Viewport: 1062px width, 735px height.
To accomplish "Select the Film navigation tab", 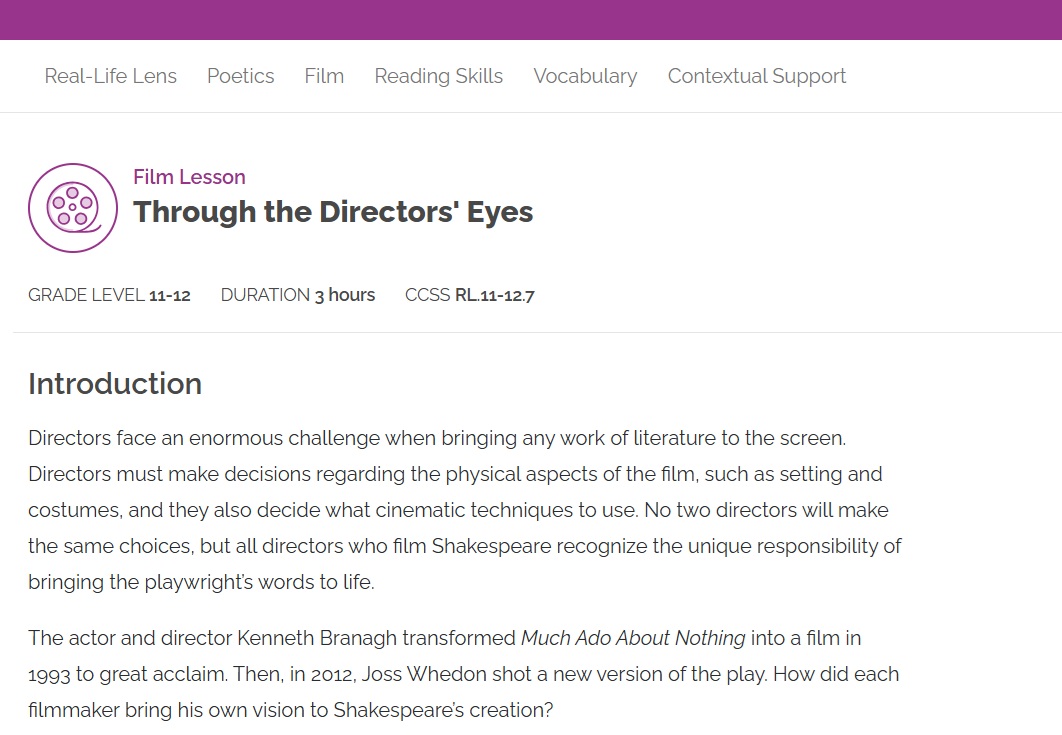I will [324, 76].
